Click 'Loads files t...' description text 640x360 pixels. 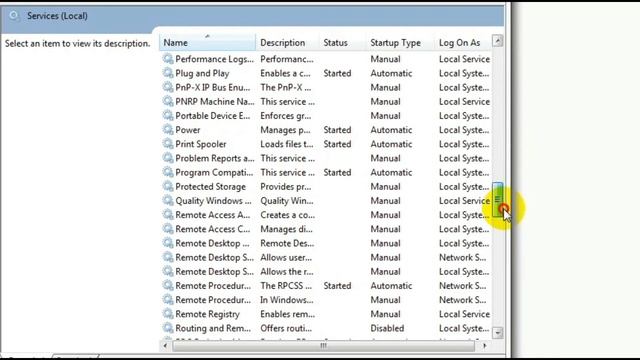(x=287, y=144)
